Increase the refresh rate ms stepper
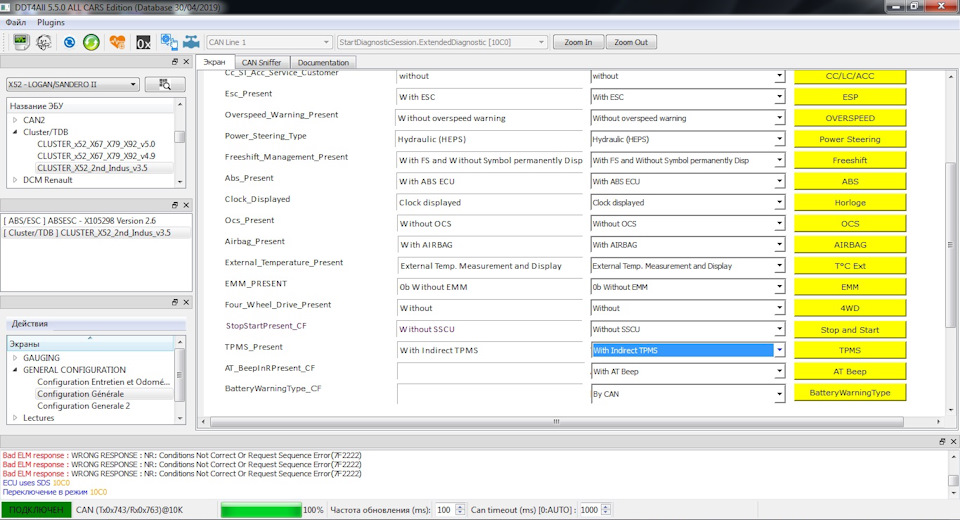Image resolution: width=960 pixels, height=520 pixels. tap(460, 507)
